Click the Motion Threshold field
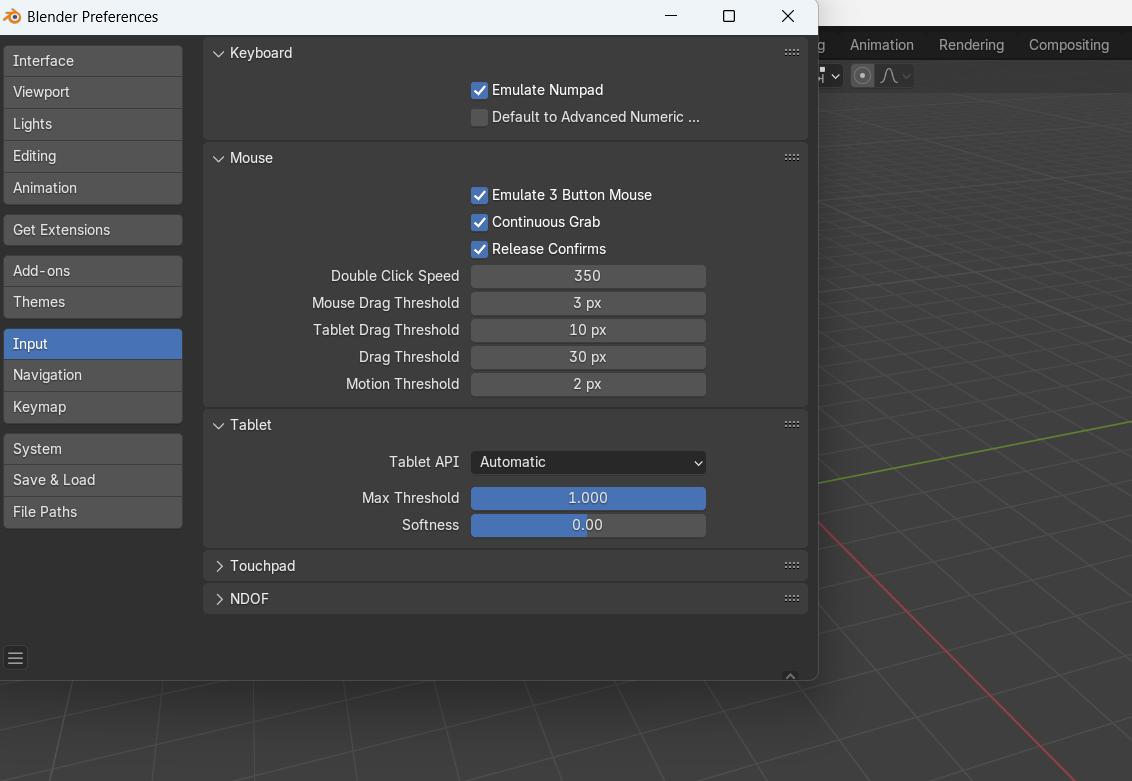This screenshot has height=781, width=1132. pos(588,384)
